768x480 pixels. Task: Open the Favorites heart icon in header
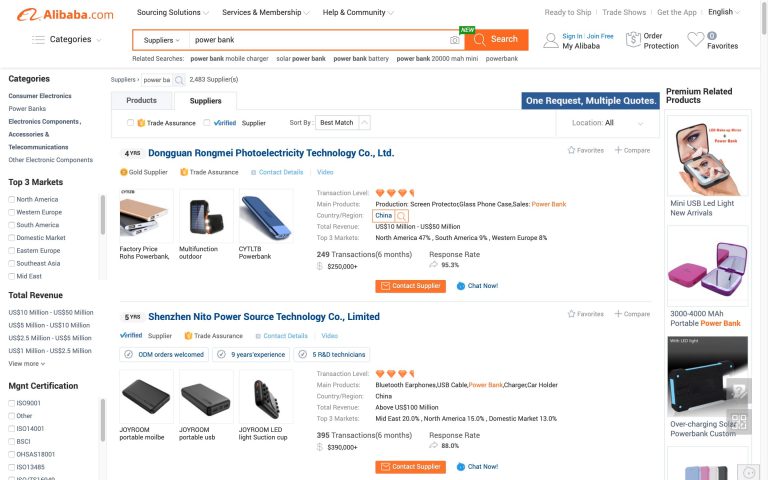point(696,40)
